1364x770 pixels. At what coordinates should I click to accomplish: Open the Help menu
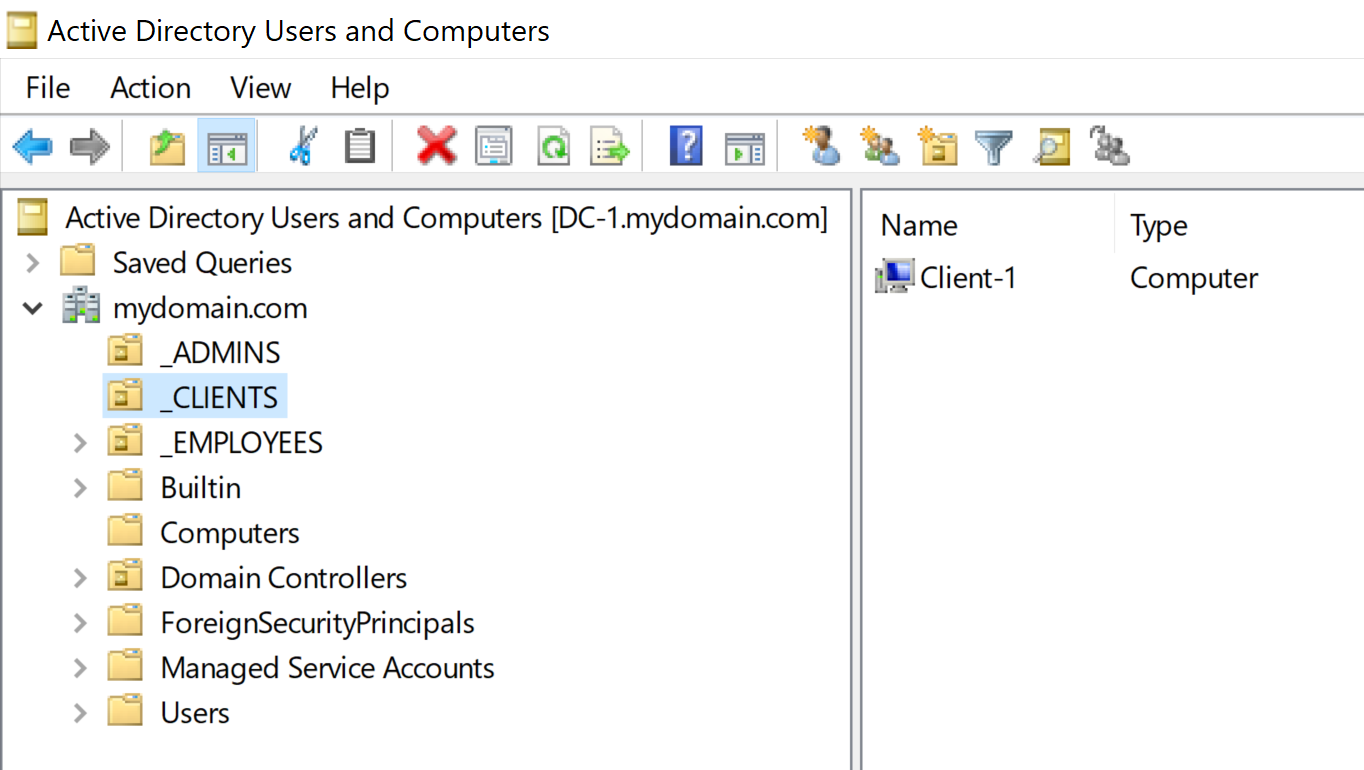coord(360,88)
